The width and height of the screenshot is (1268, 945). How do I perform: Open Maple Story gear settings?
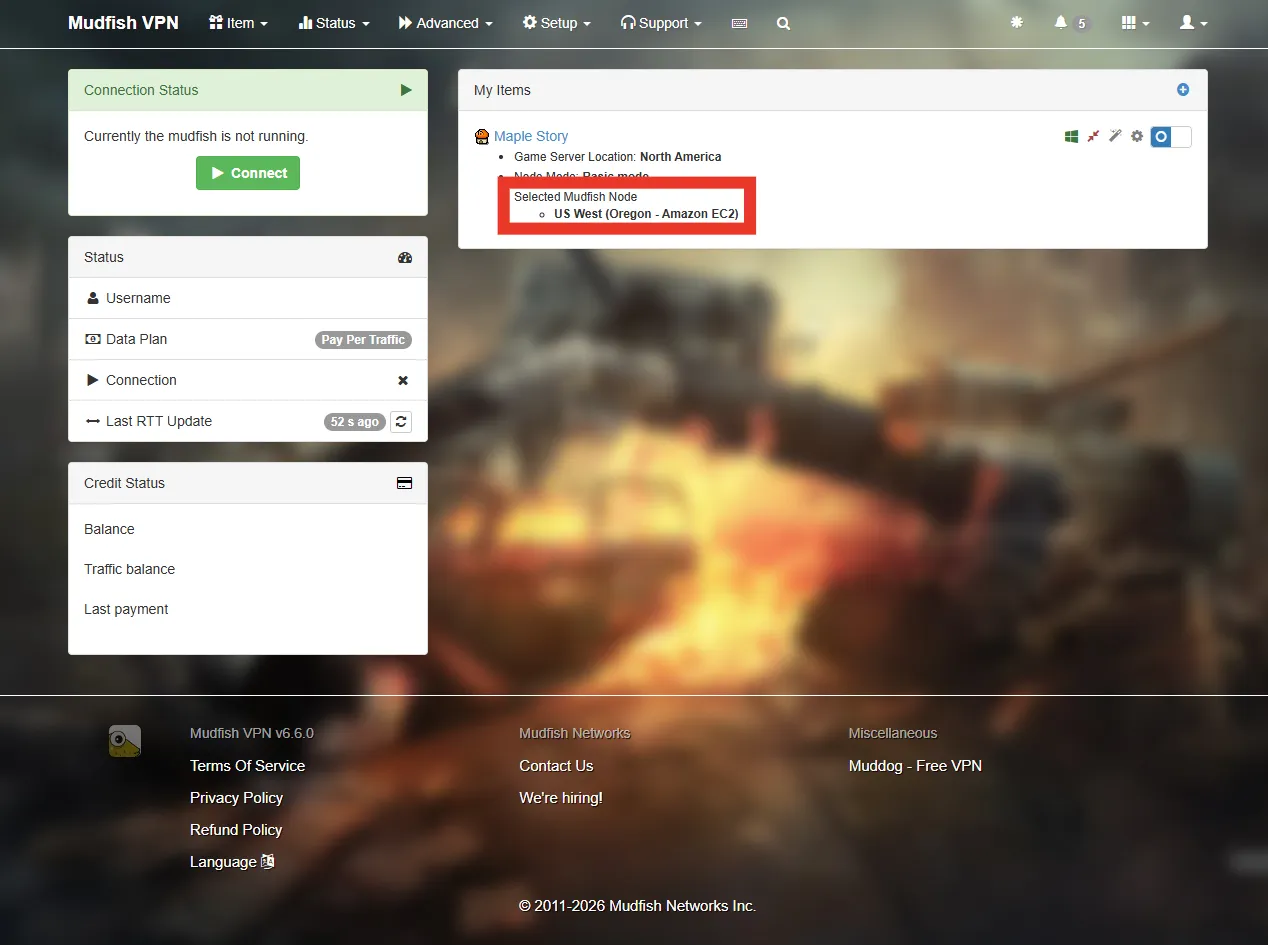tap(1137, 136)
